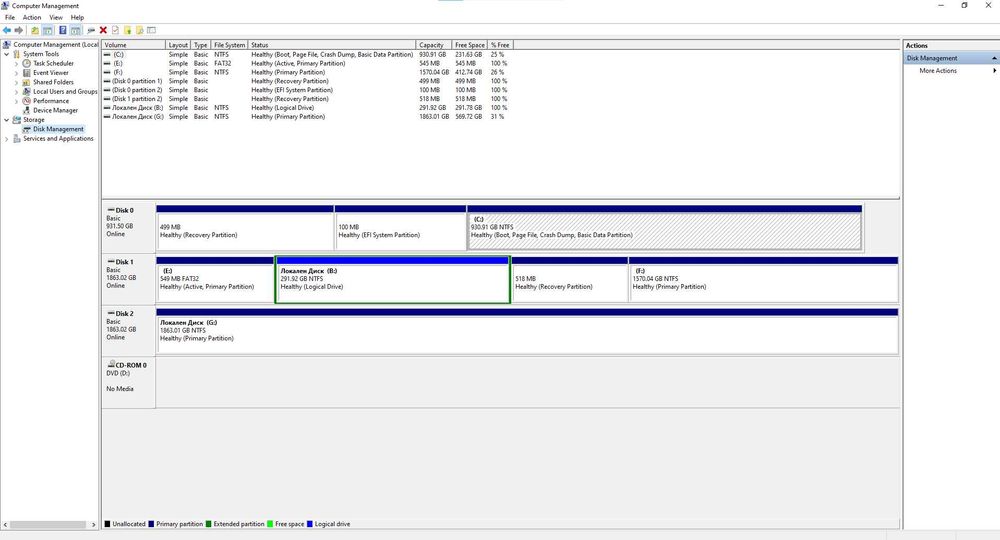Image resolution: width=1000 pixels, height=540 pixels.
Task: Select the 499 MB Recovery Partition block on Disk 0
Action: pyautogui.click(x=245, y=228)
